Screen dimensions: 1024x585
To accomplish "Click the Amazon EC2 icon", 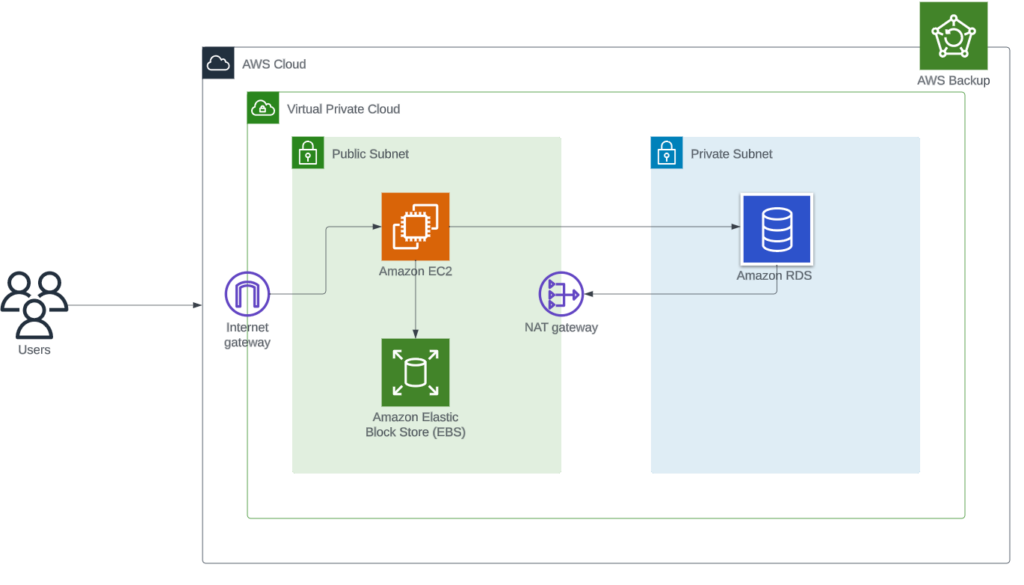I will click(x=415, y=227).
